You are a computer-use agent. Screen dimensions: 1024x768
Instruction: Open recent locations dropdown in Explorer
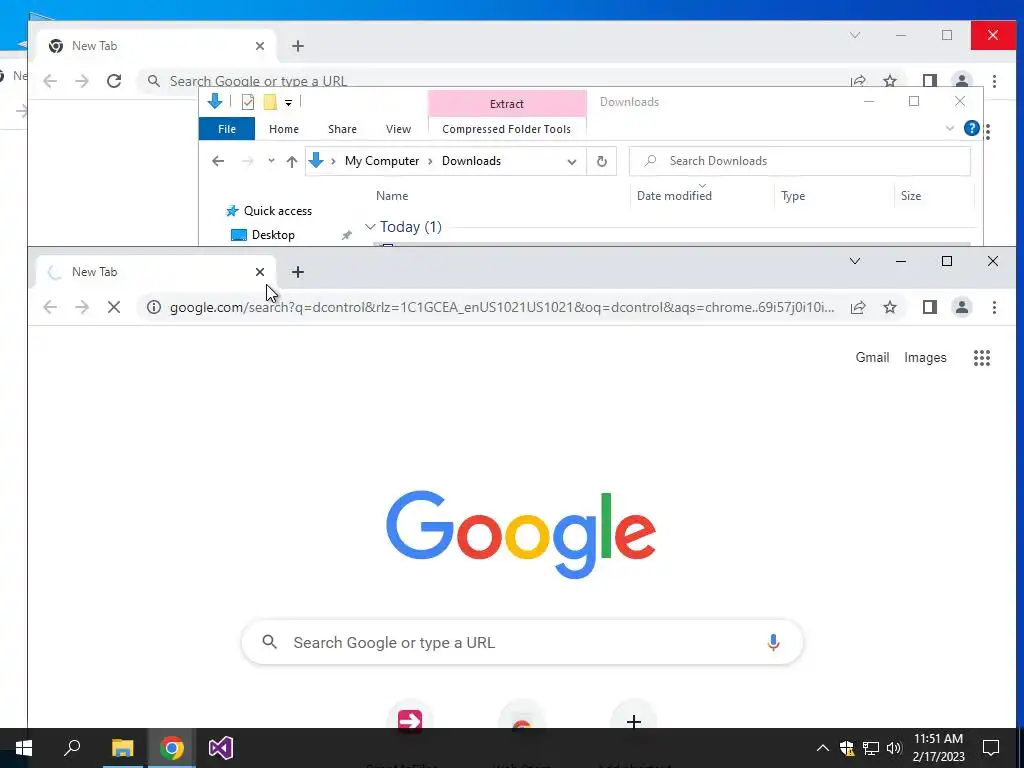271,161
